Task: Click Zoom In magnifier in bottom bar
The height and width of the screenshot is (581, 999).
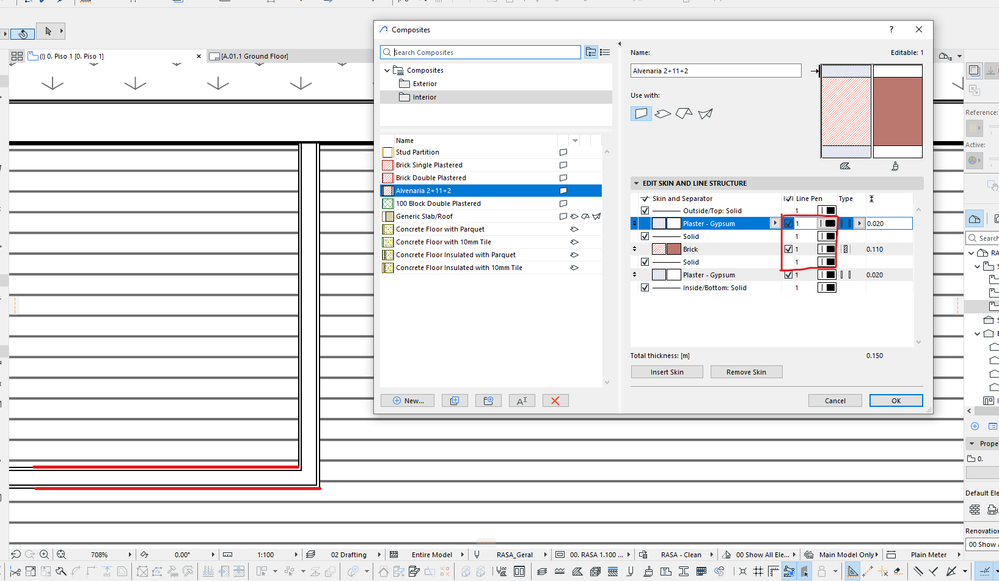Action: tap(44, 554)
